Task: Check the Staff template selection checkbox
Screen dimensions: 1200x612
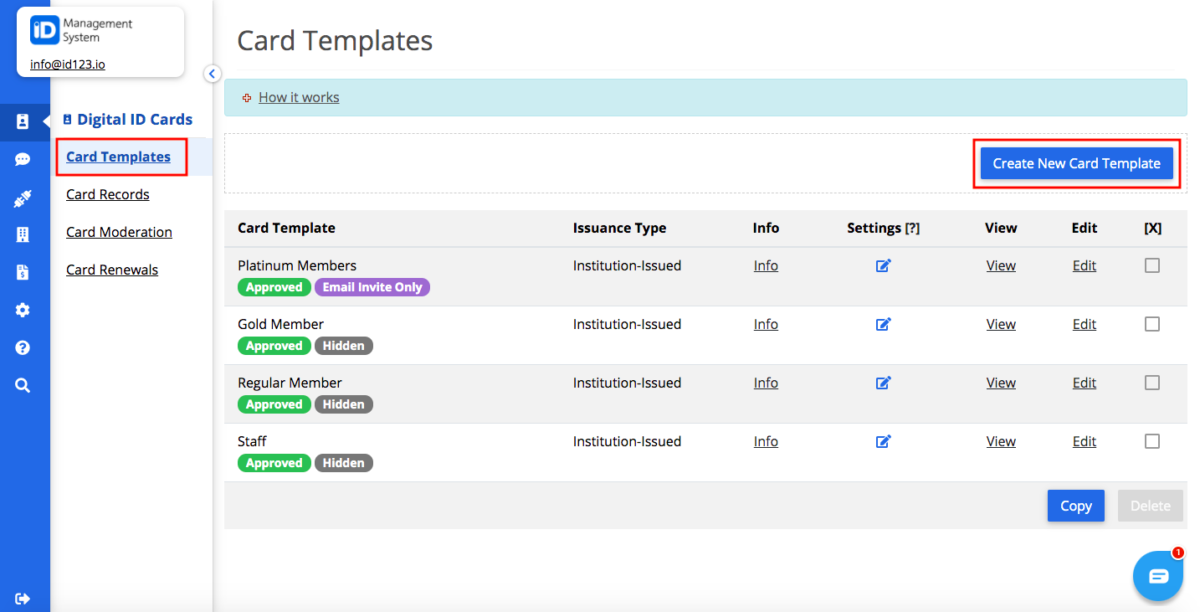Action: (1152, 441)
